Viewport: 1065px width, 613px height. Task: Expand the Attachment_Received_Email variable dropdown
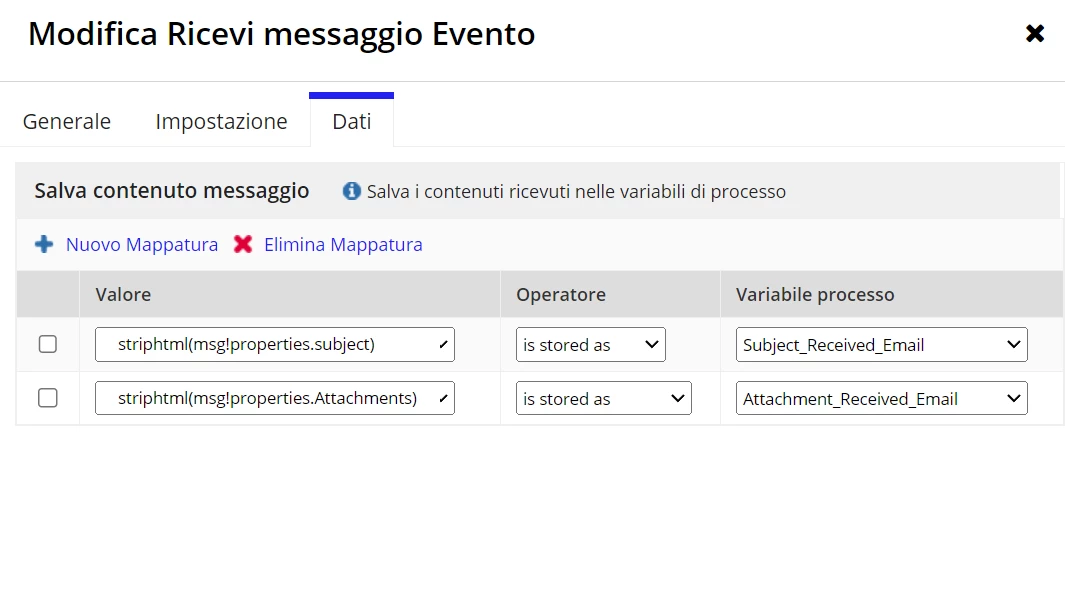(882, 398)
